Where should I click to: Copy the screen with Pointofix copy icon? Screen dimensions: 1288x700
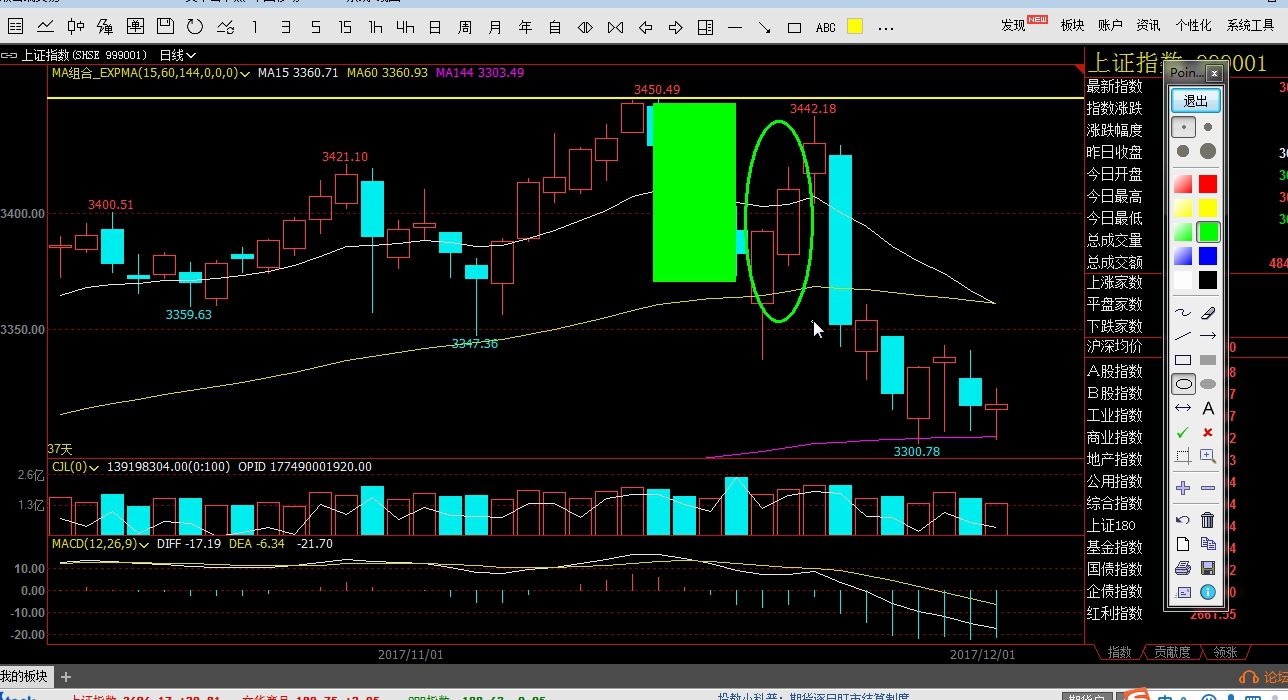pyautogui.click(x=1208, y=544)
